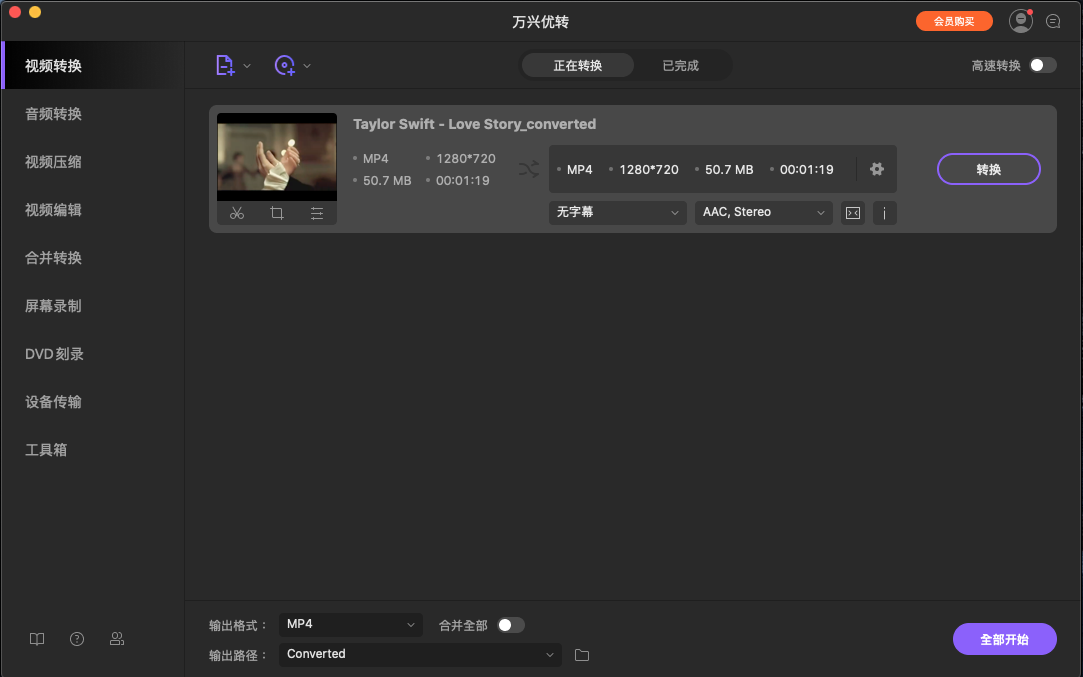This screenshot has width=1083, height=677.
Task: Open the crop tool for the video
Action: pos(277,213)
